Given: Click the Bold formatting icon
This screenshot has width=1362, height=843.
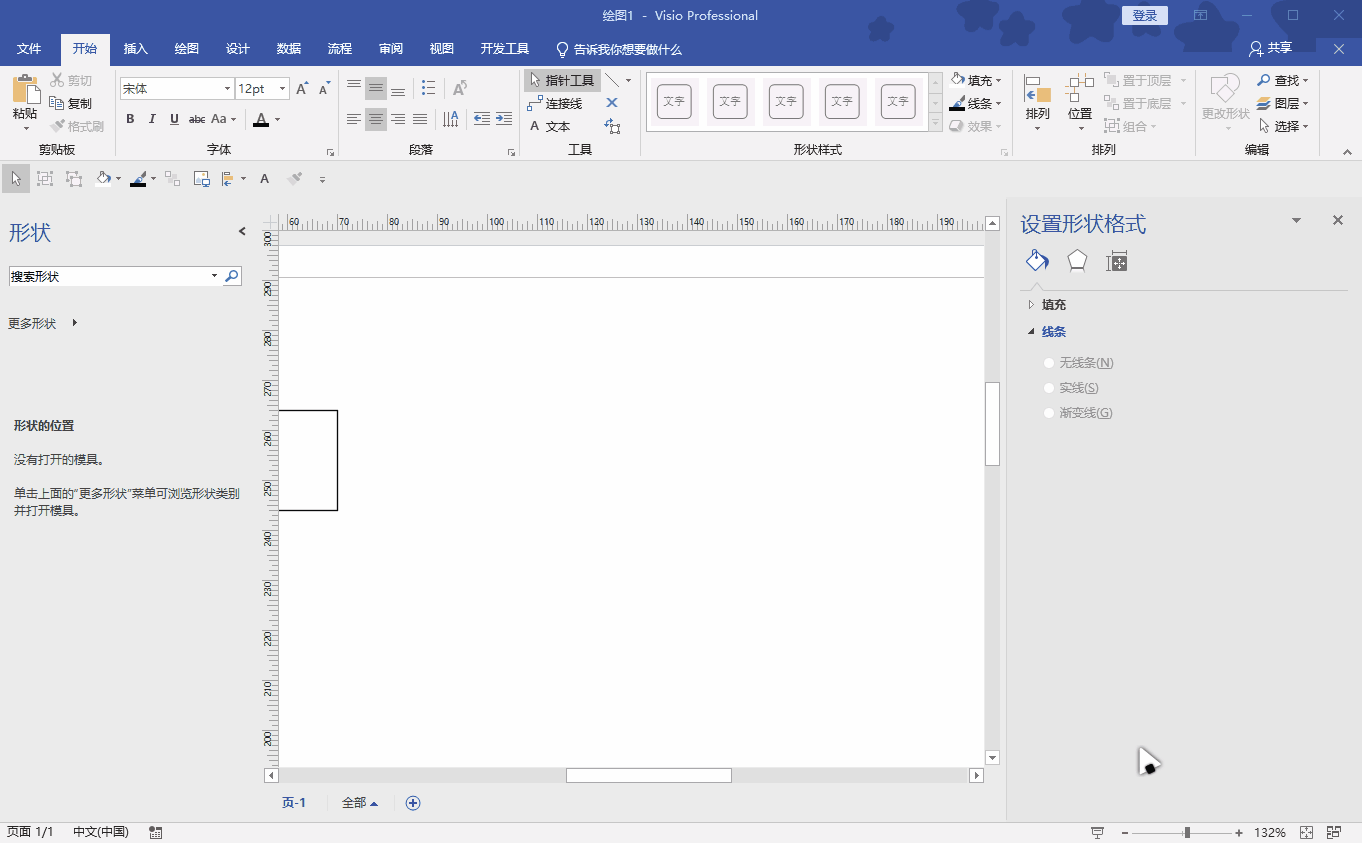Looking at the screenshot, I should tap(130, 119).
